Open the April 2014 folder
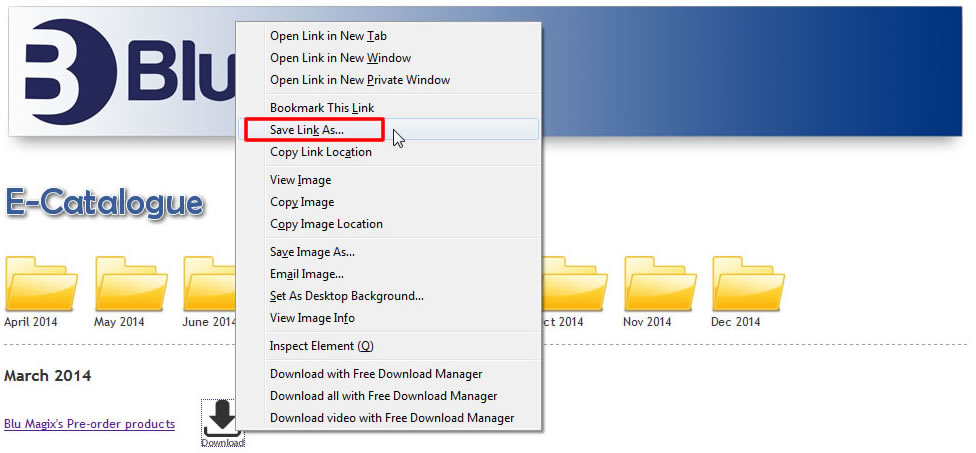976x453 pixels. (x=41, y=283)
